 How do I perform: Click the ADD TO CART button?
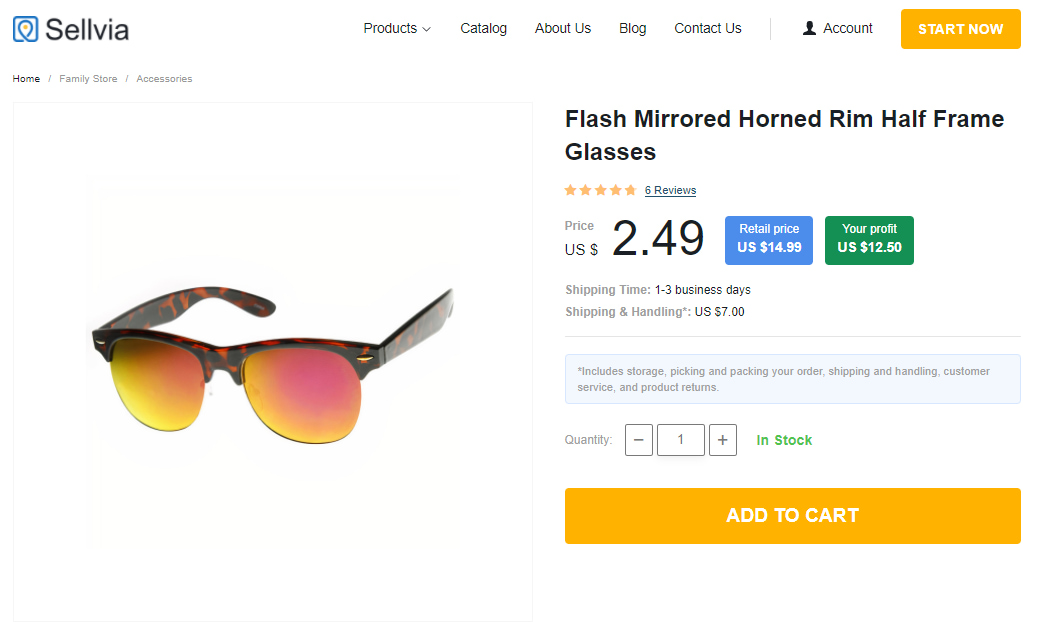click(792, 516)
